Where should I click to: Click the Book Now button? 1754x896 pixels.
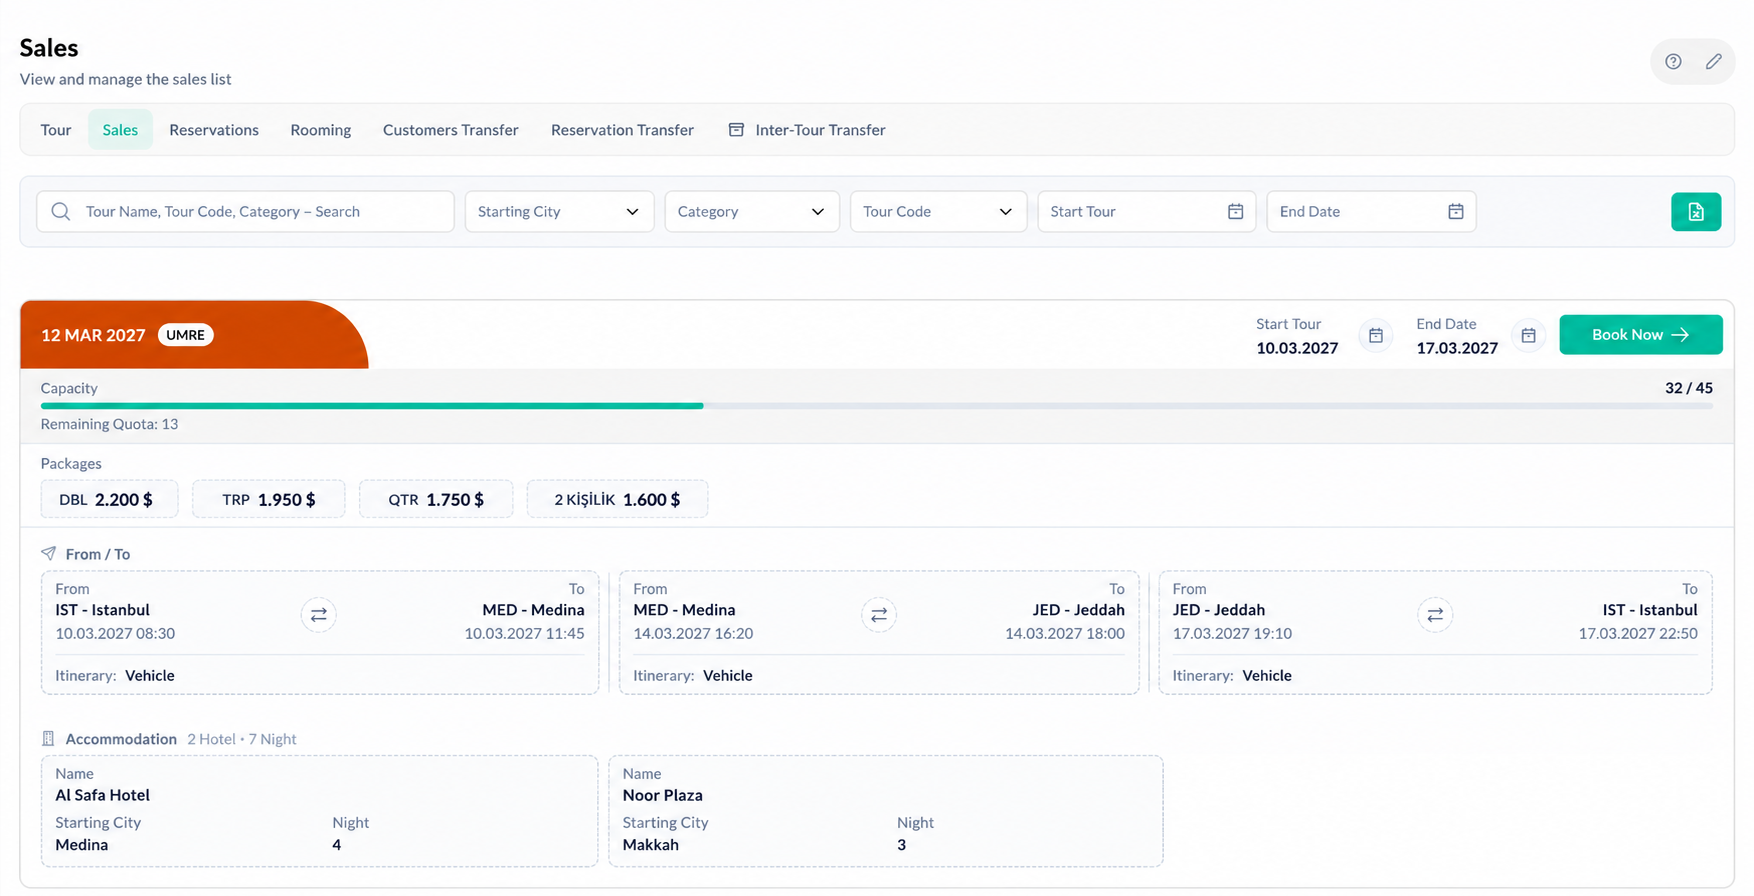coord(1641,335)
